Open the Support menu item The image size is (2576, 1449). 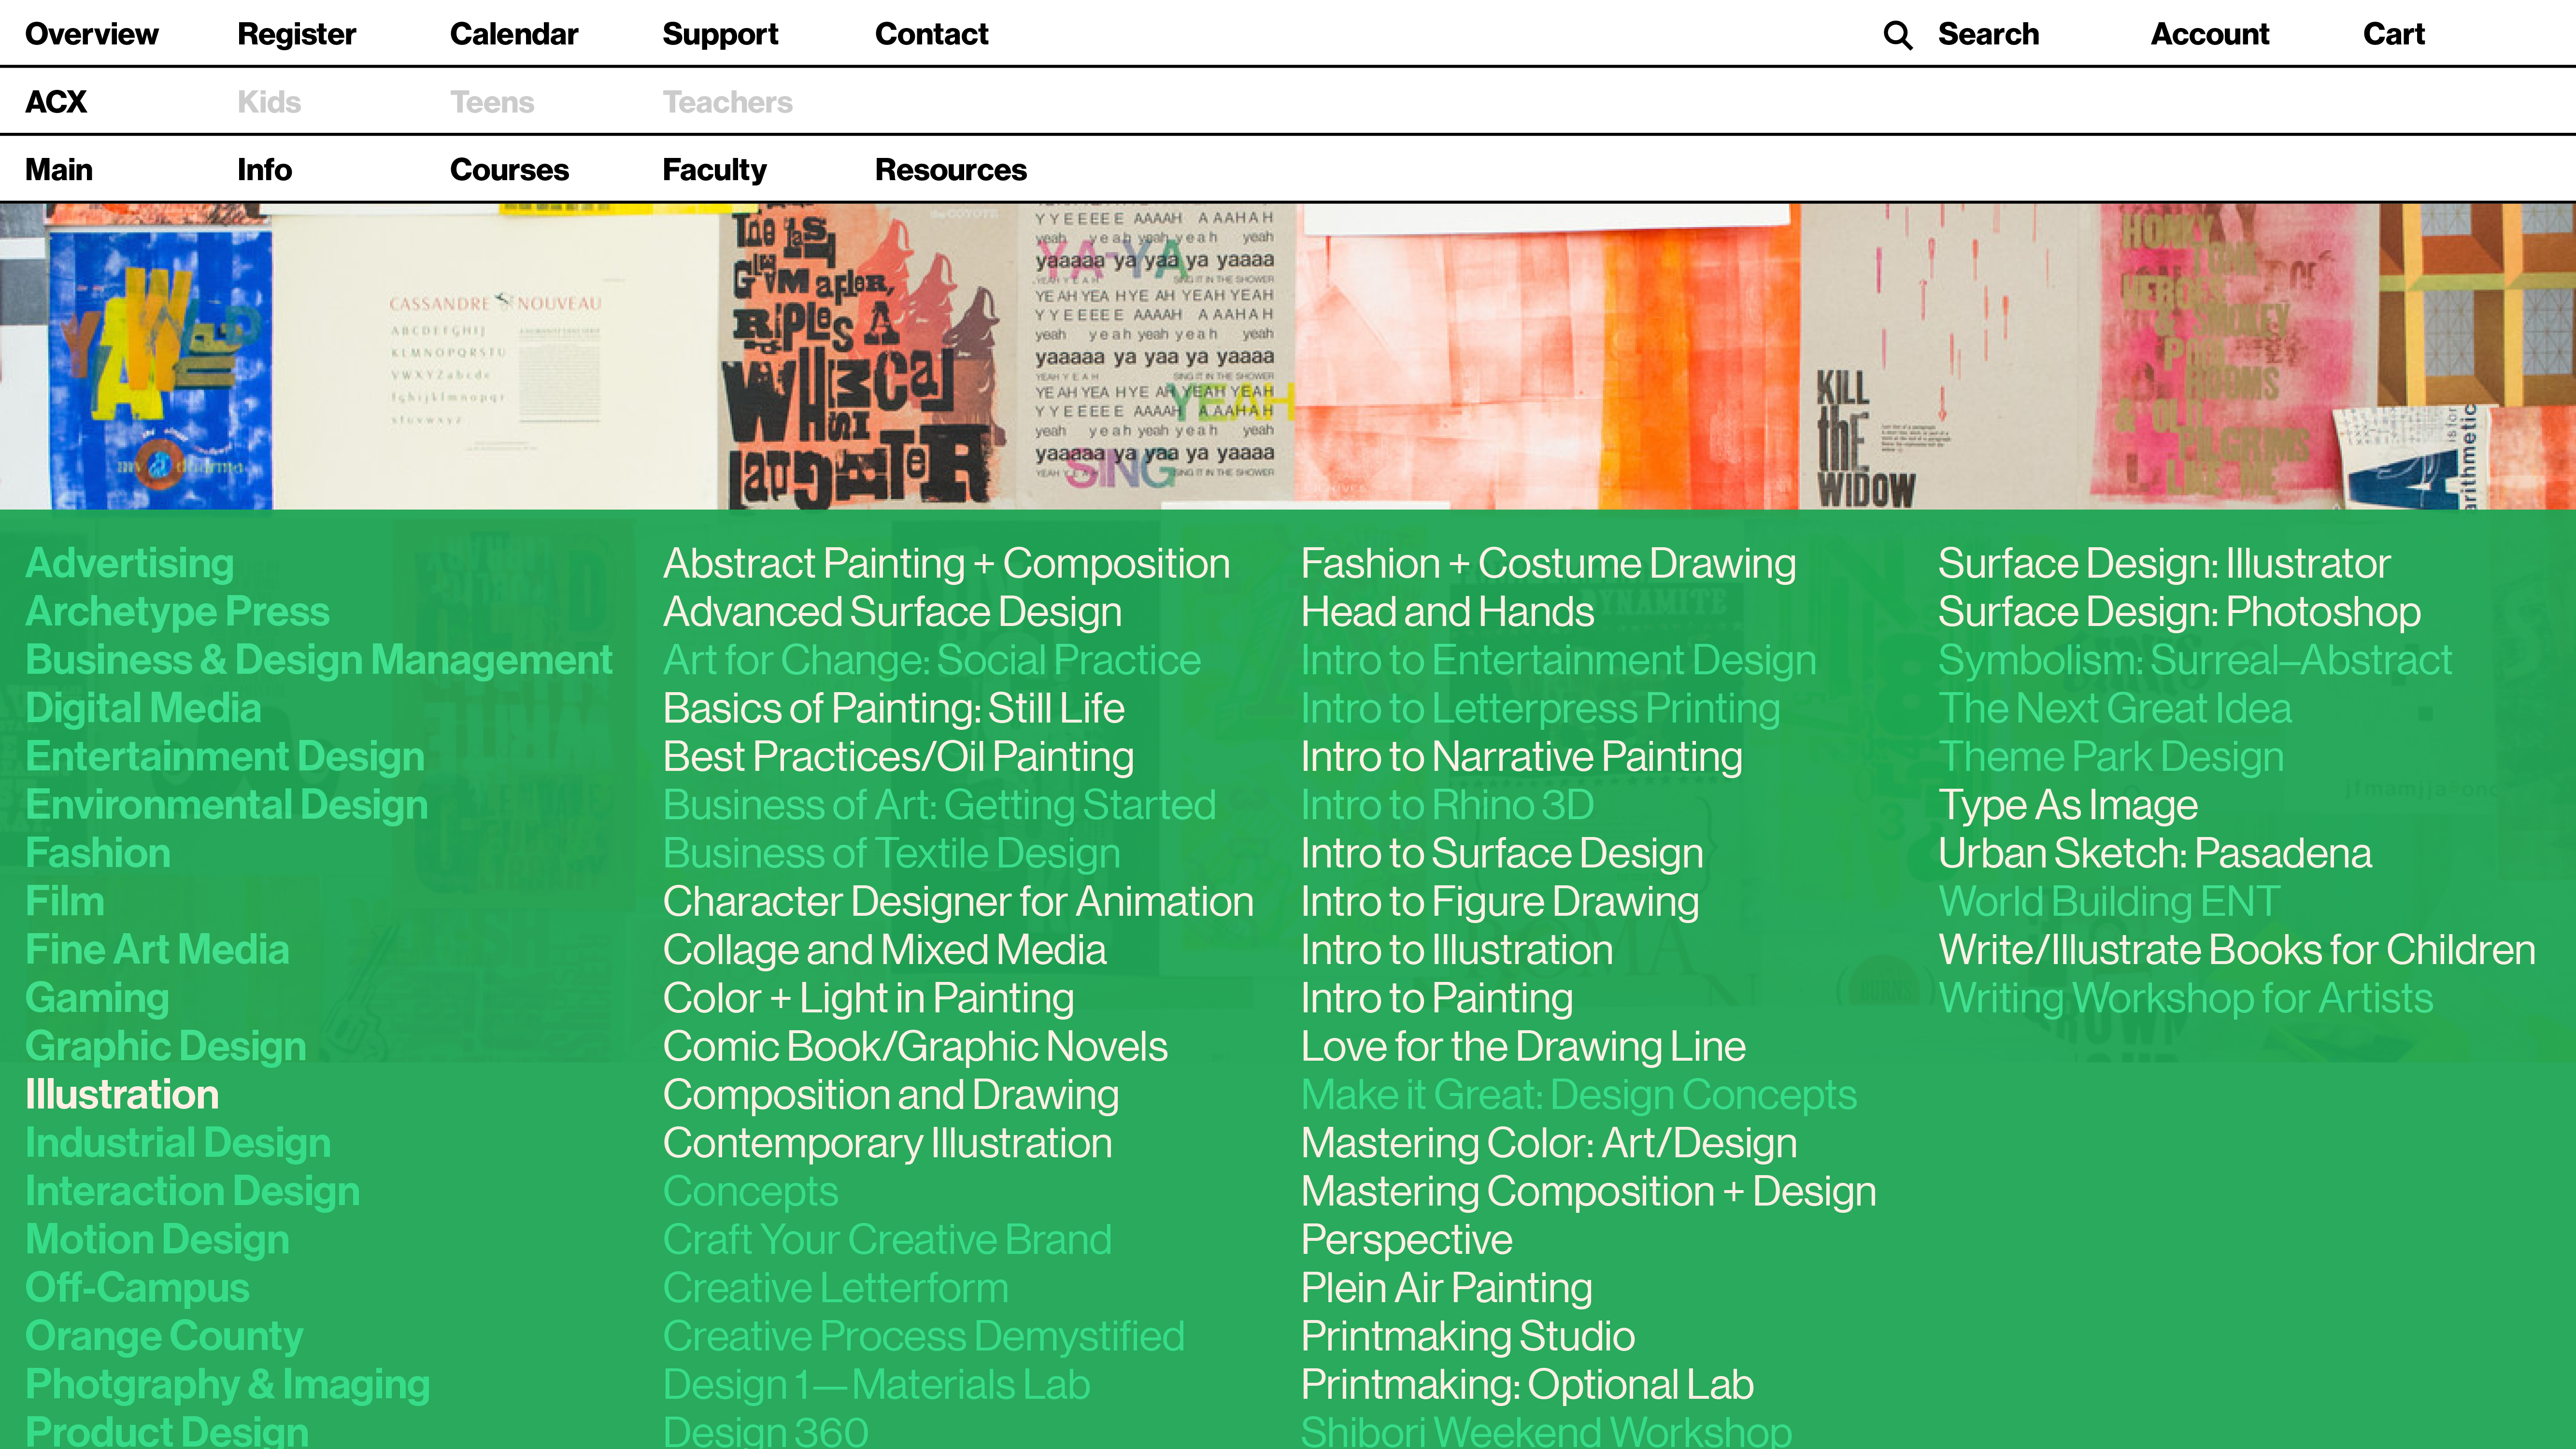[x=720, y=34]
